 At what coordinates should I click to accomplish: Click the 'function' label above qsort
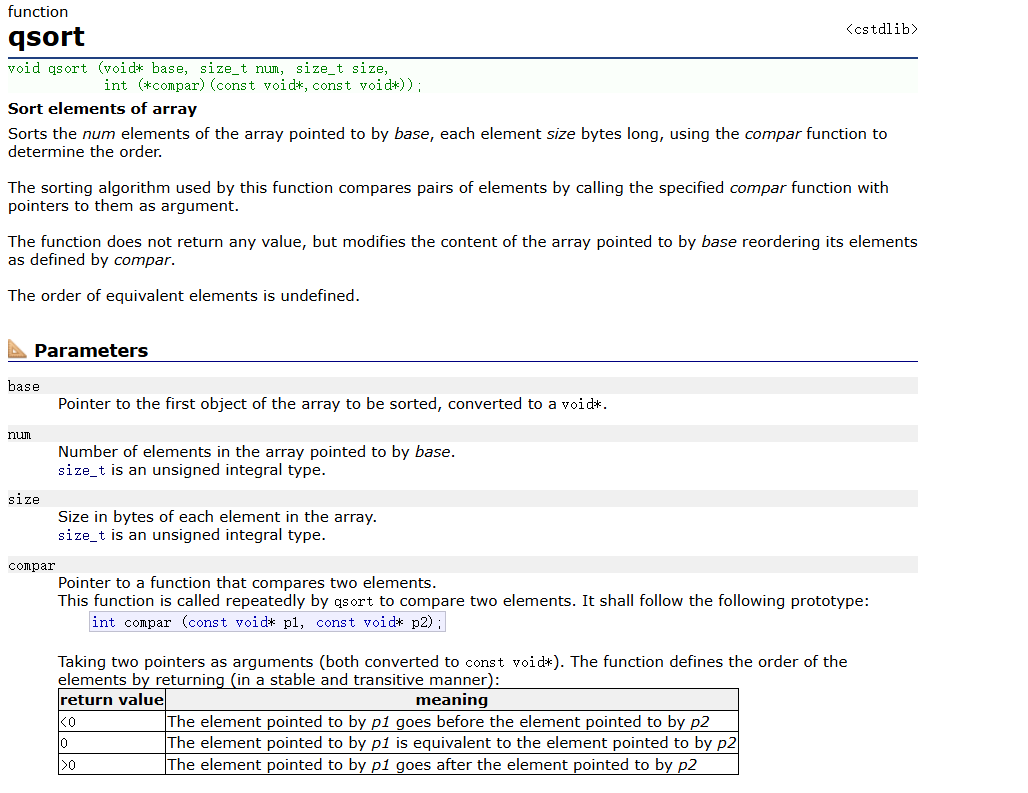(37, 12)
